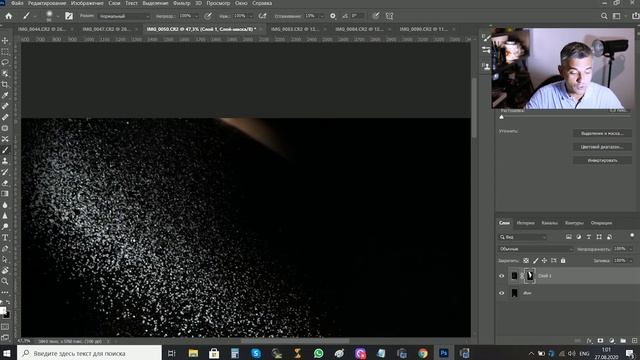Open Chrome from the taskbar

click(423, 353)
